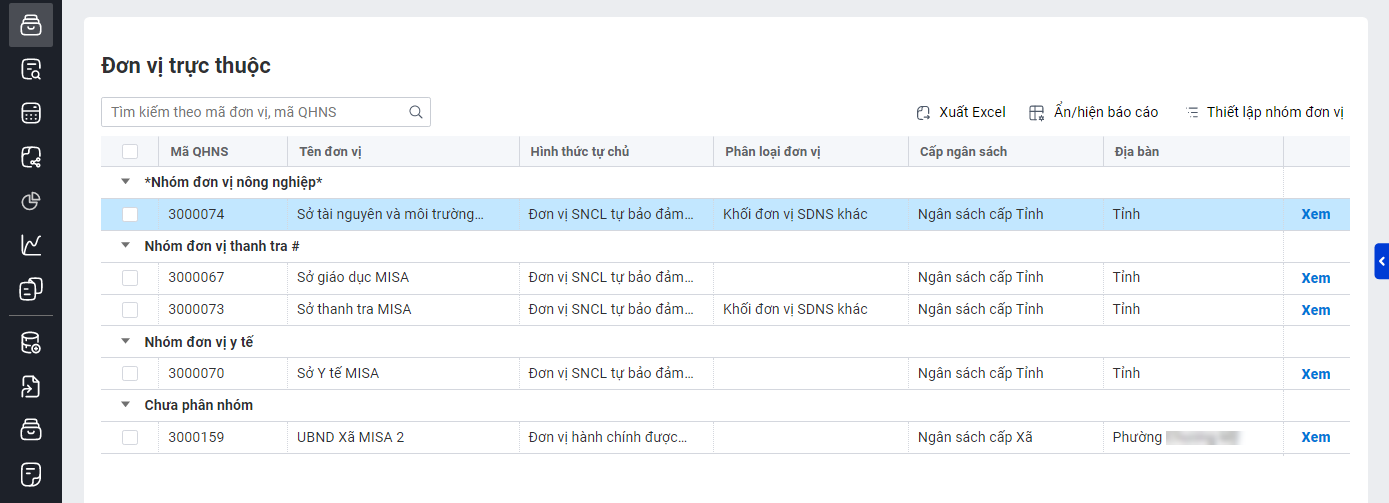
Task: Collapse the Nhóm đơn vị nông nghiệp group
Action: 125,182
